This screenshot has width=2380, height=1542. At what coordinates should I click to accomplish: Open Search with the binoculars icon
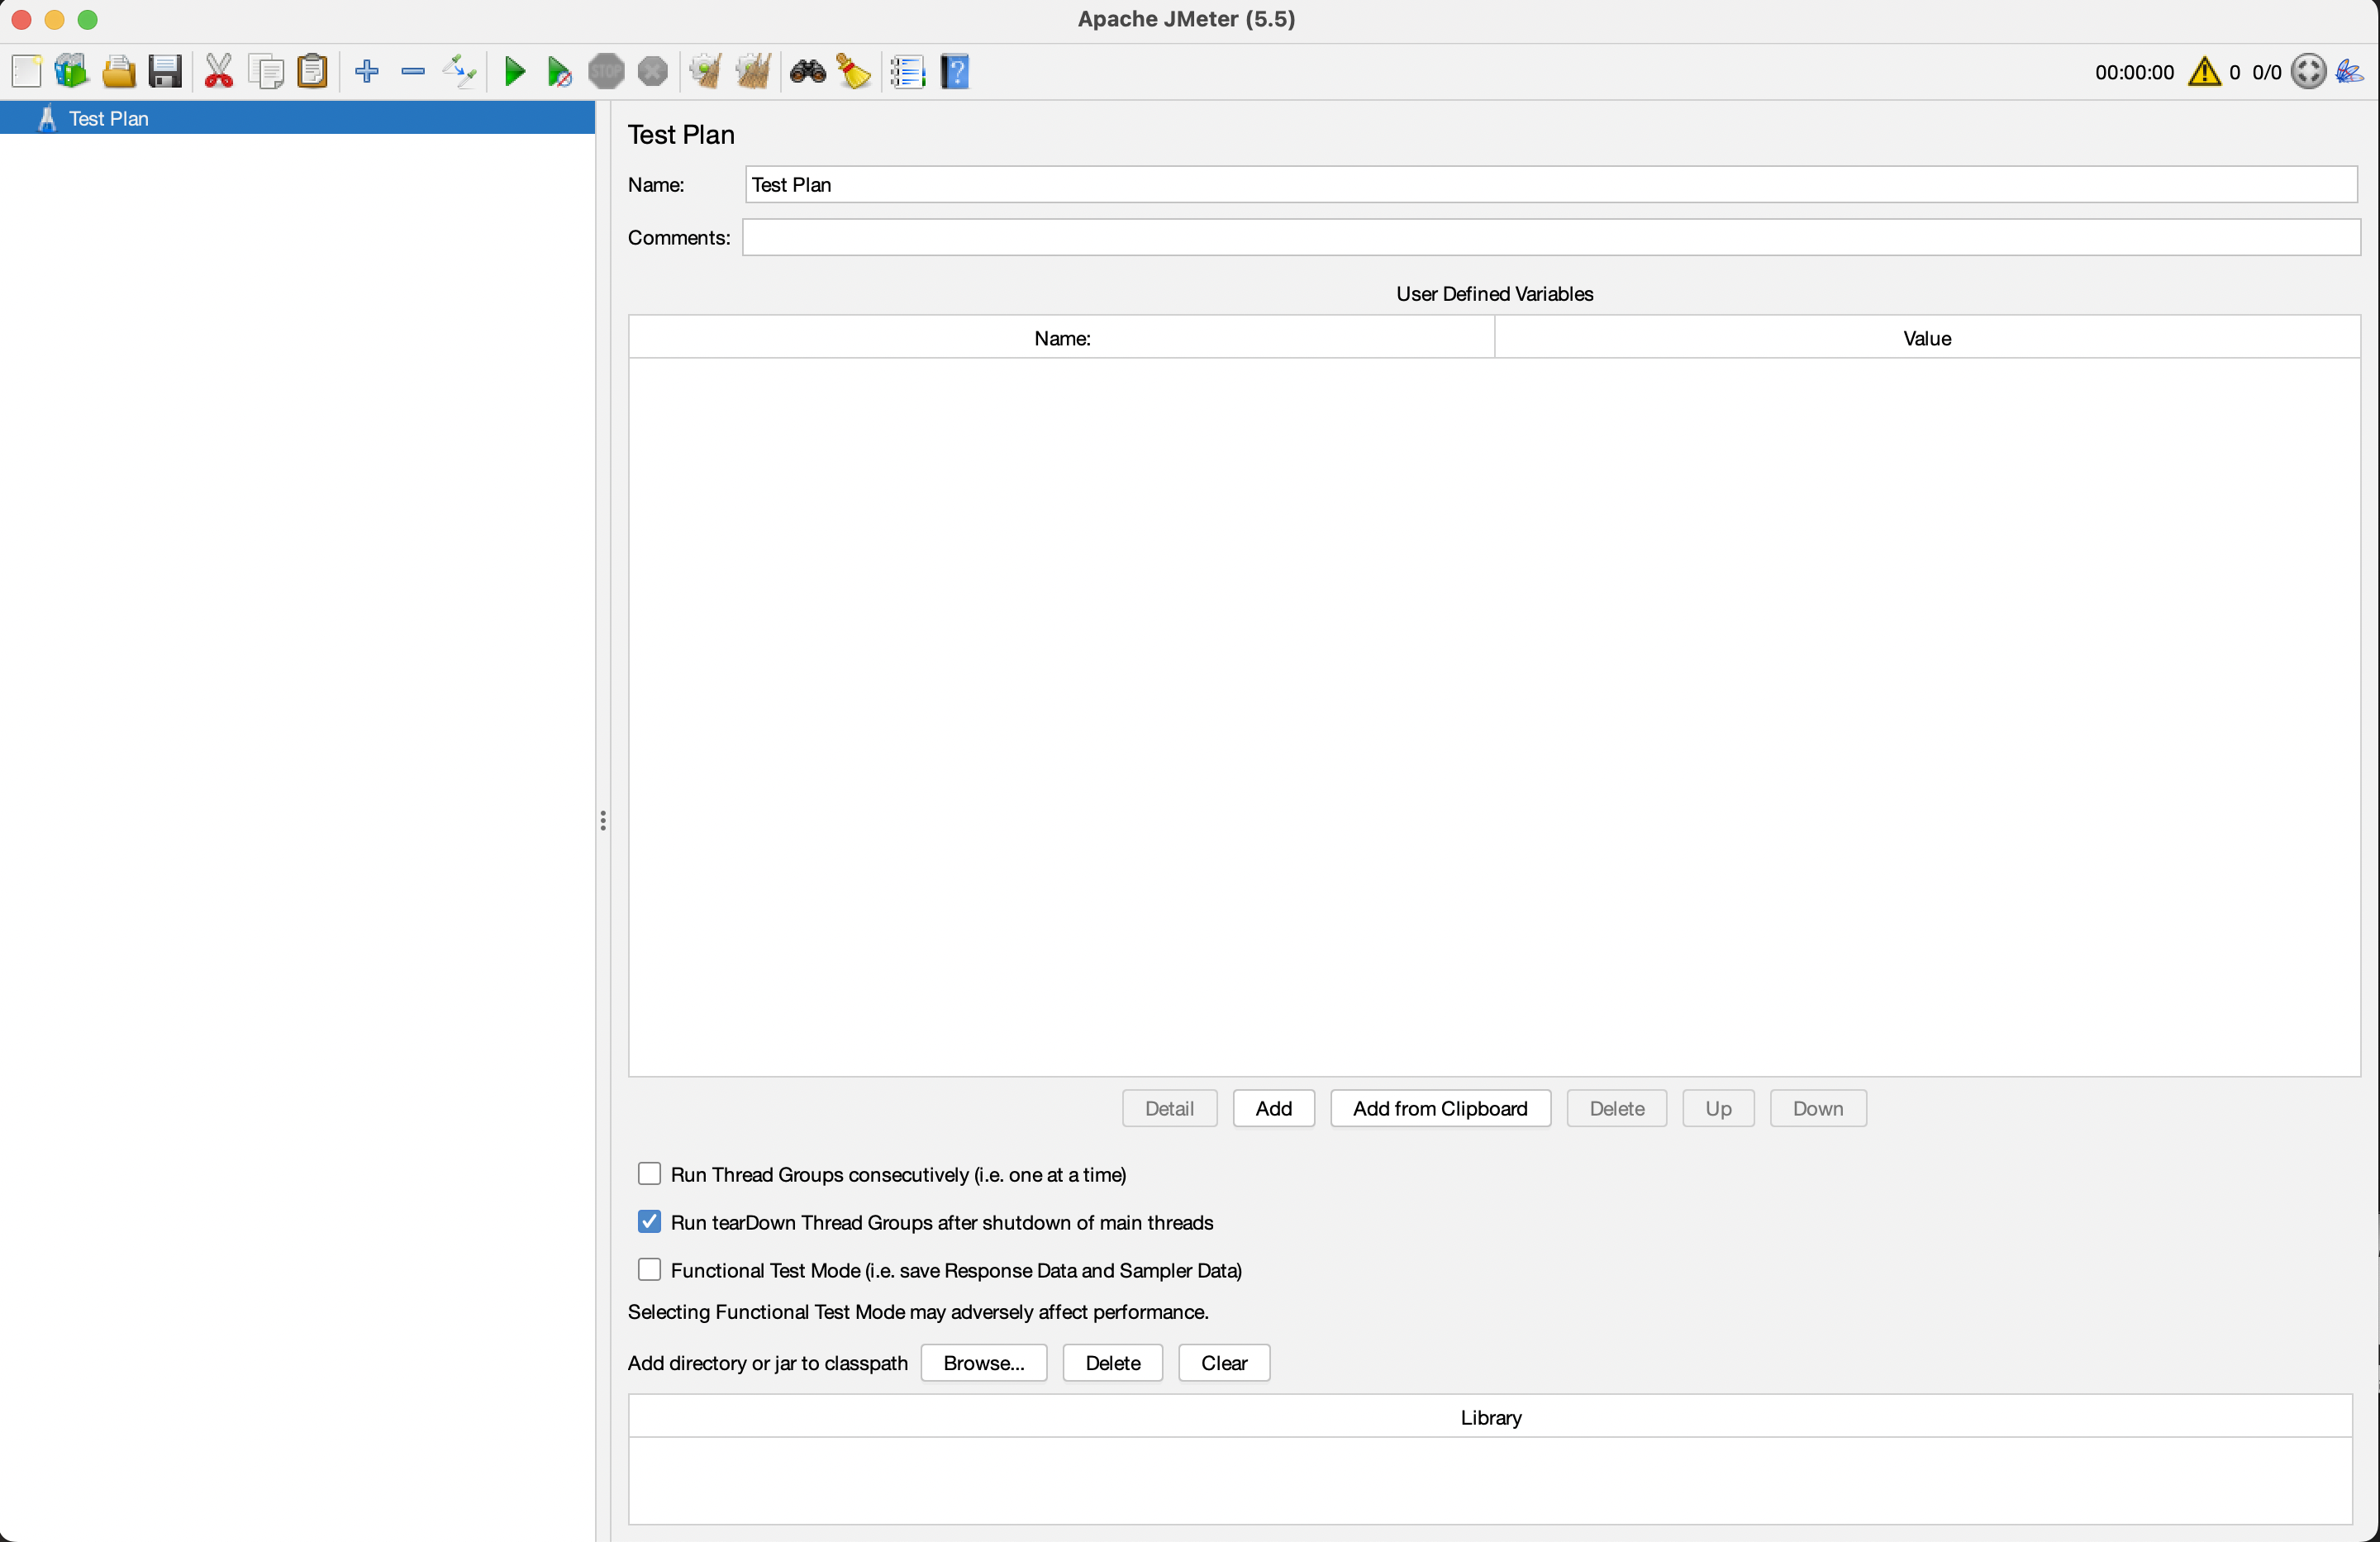[x=807, y=72]
